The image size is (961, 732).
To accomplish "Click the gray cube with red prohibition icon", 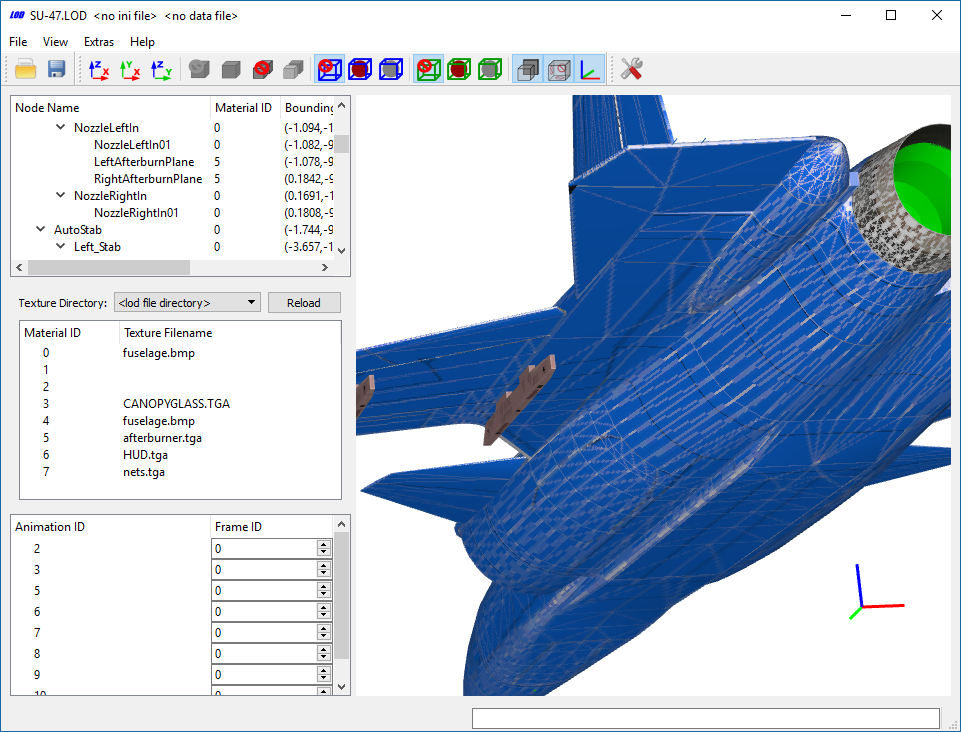I will [262, 69].
